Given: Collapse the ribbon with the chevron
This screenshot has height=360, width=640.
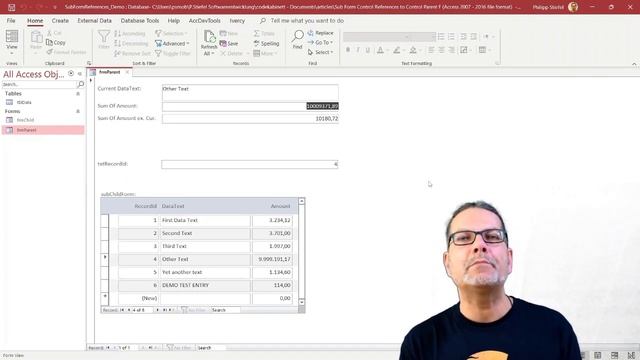Looking at the screenshot, I should (x=634, y=64).
